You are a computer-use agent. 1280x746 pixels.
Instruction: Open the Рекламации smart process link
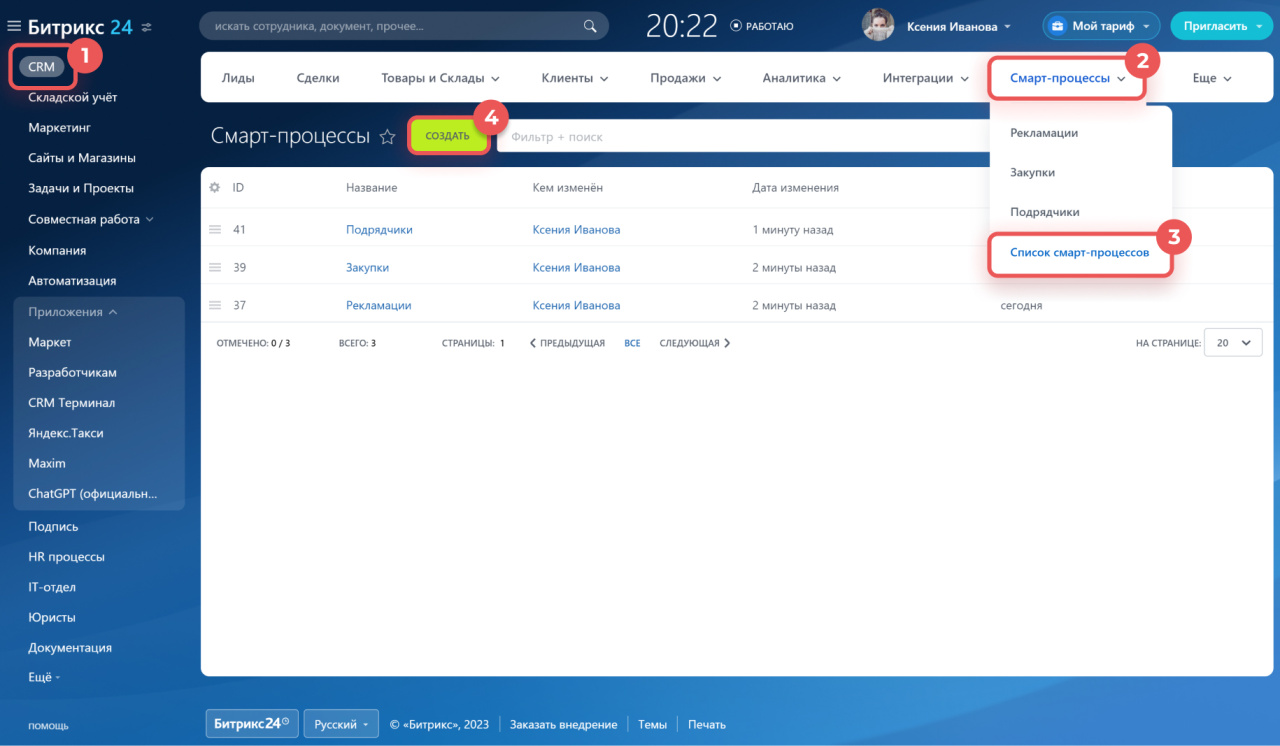pyautogui.click(x=378, y=305)
